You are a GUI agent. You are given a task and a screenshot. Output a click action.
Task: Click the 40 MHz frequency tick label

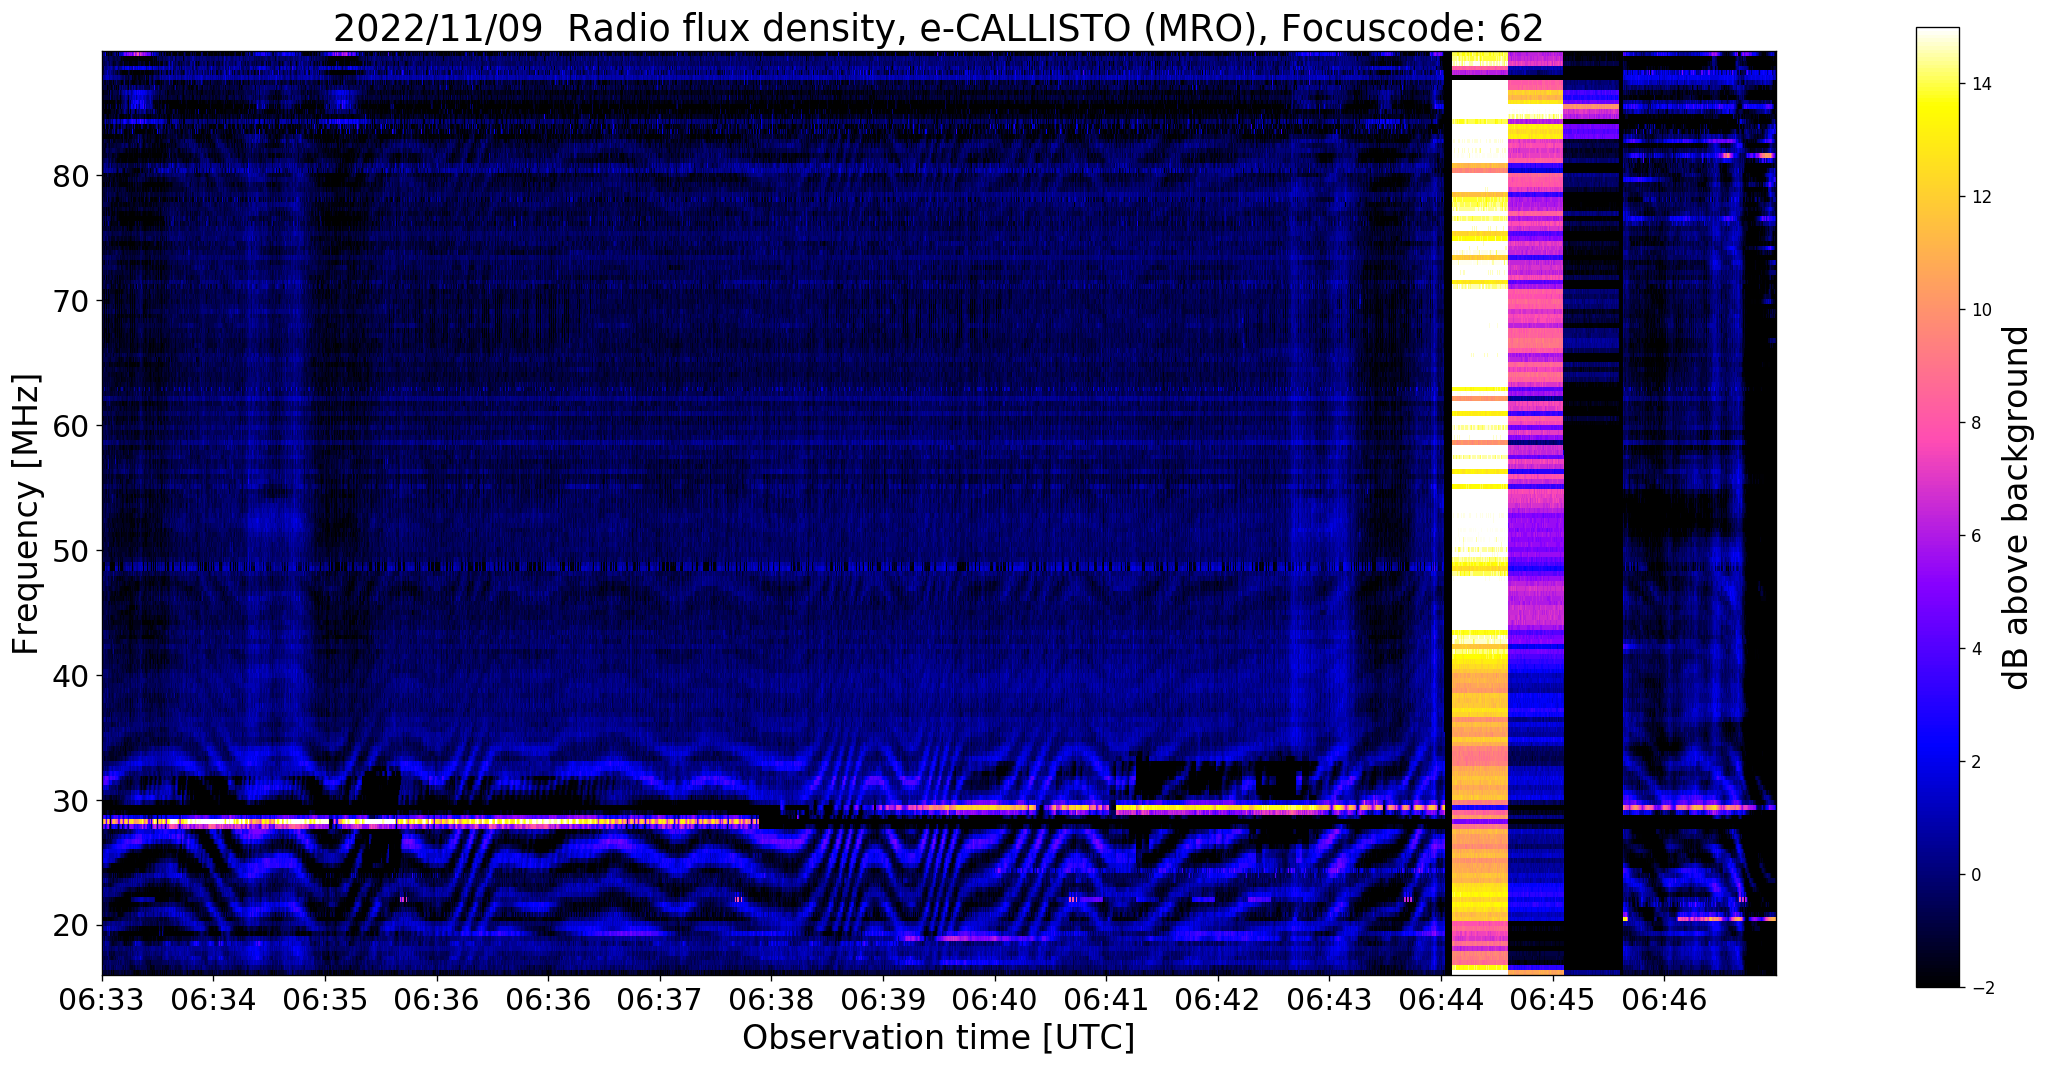[71, 676]
